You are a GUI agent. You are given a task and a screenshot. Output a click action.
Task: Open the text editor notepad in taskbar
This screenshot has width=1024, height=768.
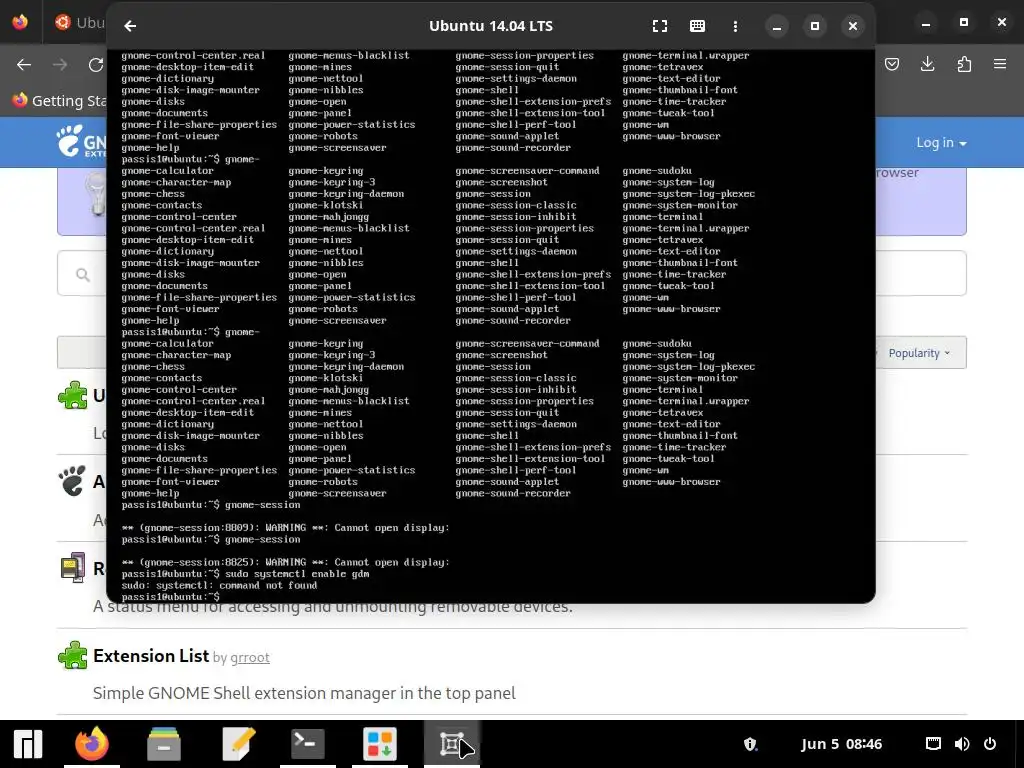tap(238, 744)
